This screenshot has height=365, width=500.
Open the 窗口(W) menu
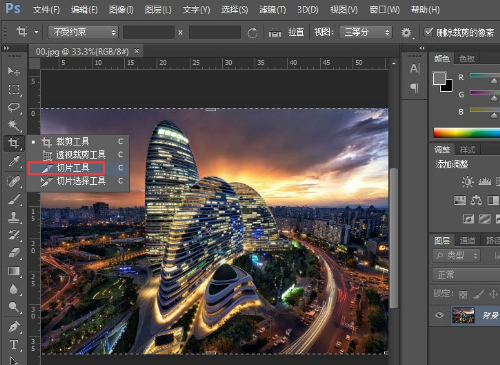tap(384, 10)
